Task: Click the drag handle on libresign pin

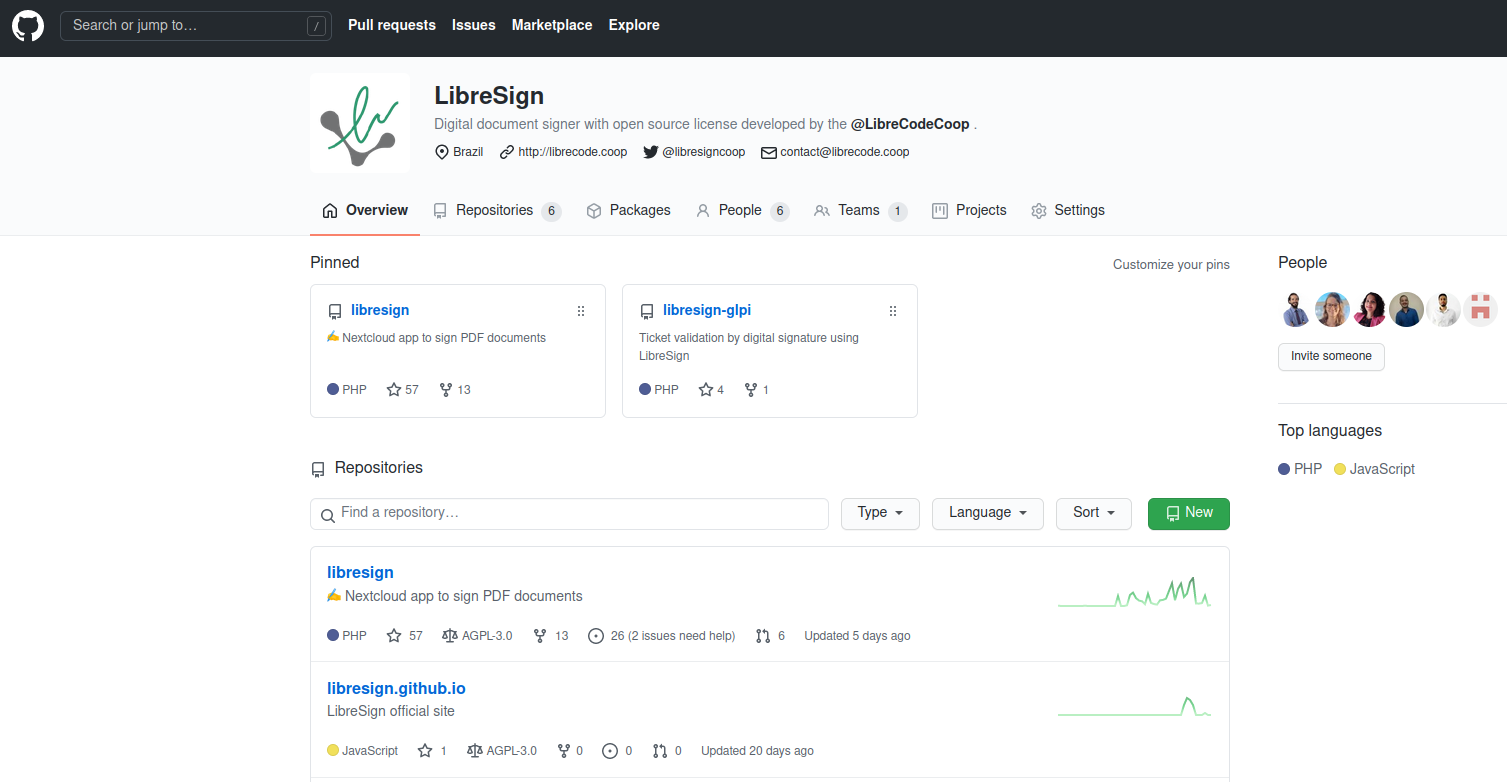Action: [581, 311]
